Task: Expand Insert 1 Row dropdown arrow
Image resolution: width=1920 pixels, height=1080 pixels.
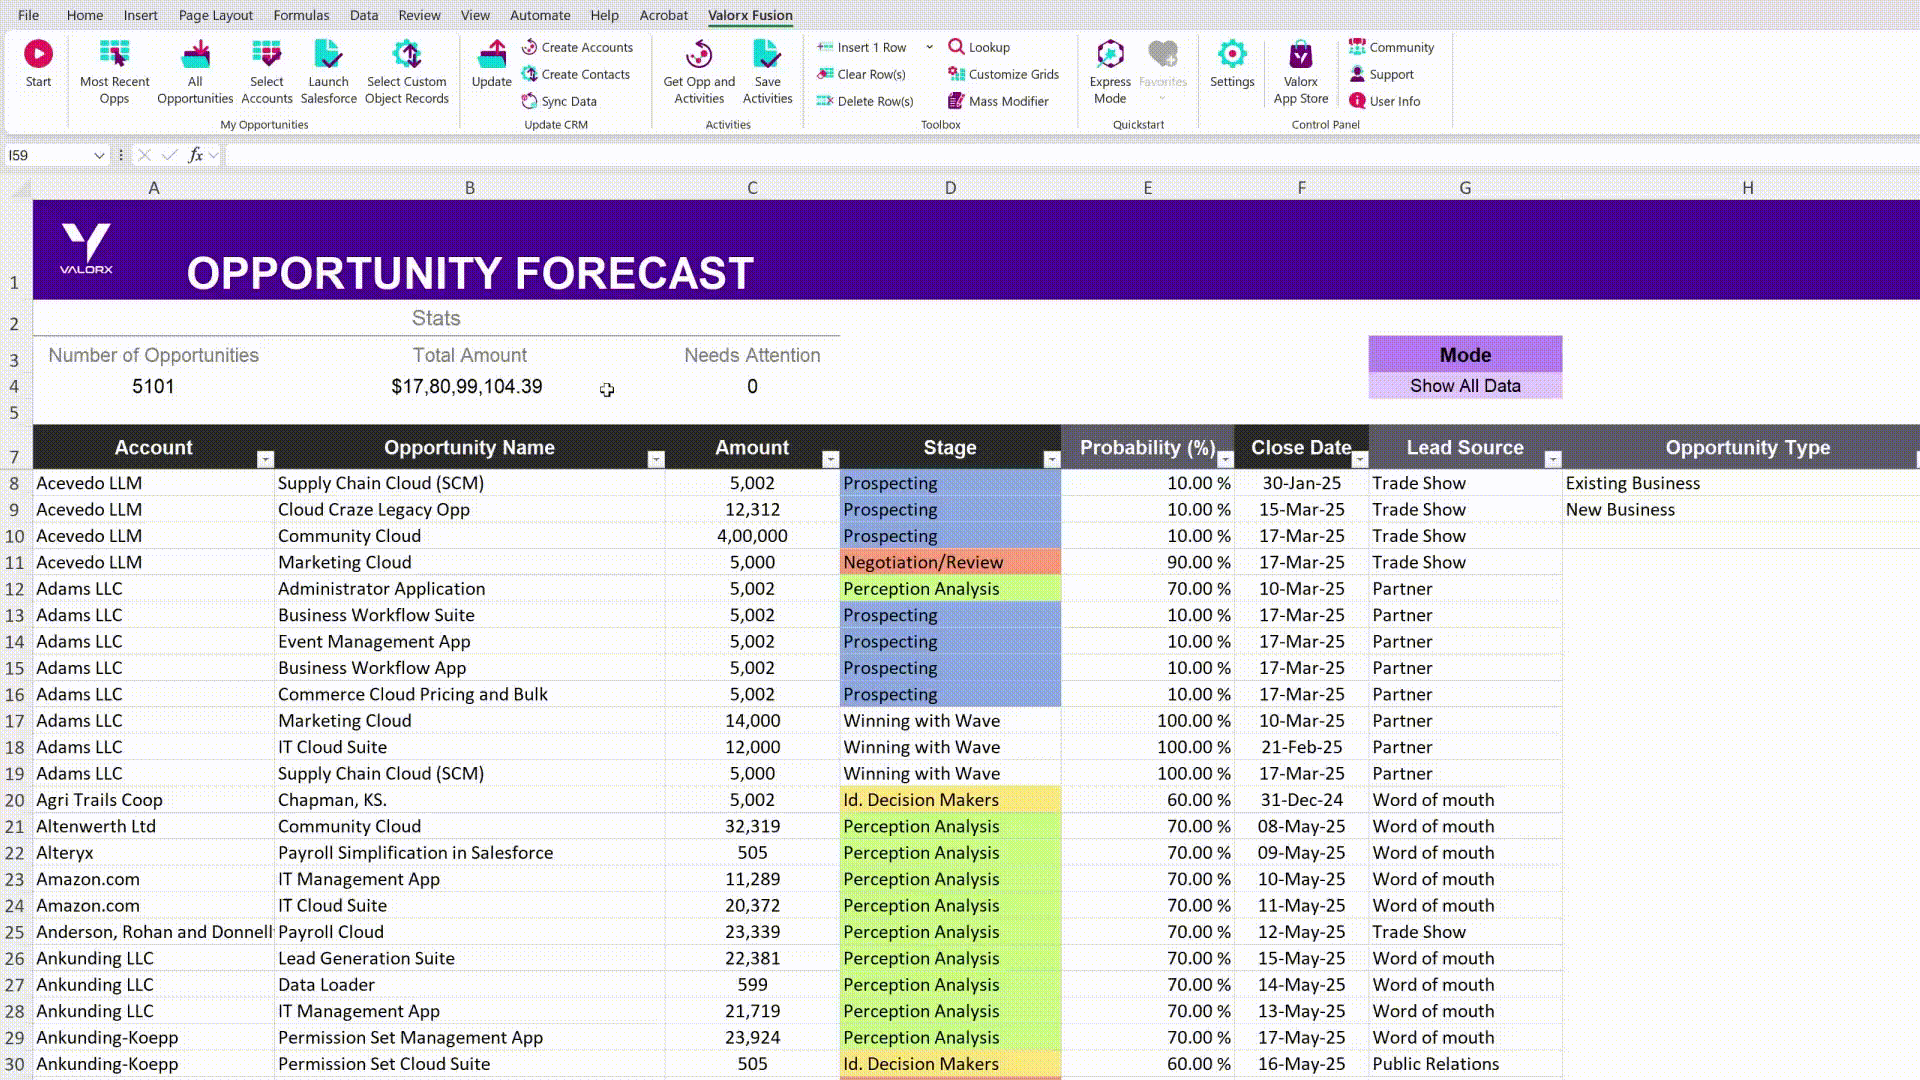Action: [929, 47]
